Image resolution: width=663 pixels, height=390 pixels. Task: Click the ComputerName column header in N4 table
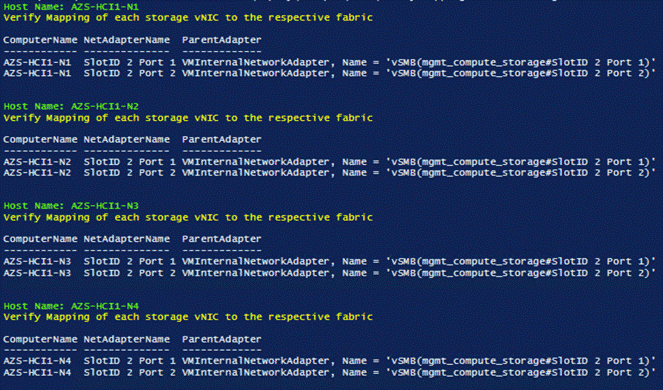click(40, 339)
